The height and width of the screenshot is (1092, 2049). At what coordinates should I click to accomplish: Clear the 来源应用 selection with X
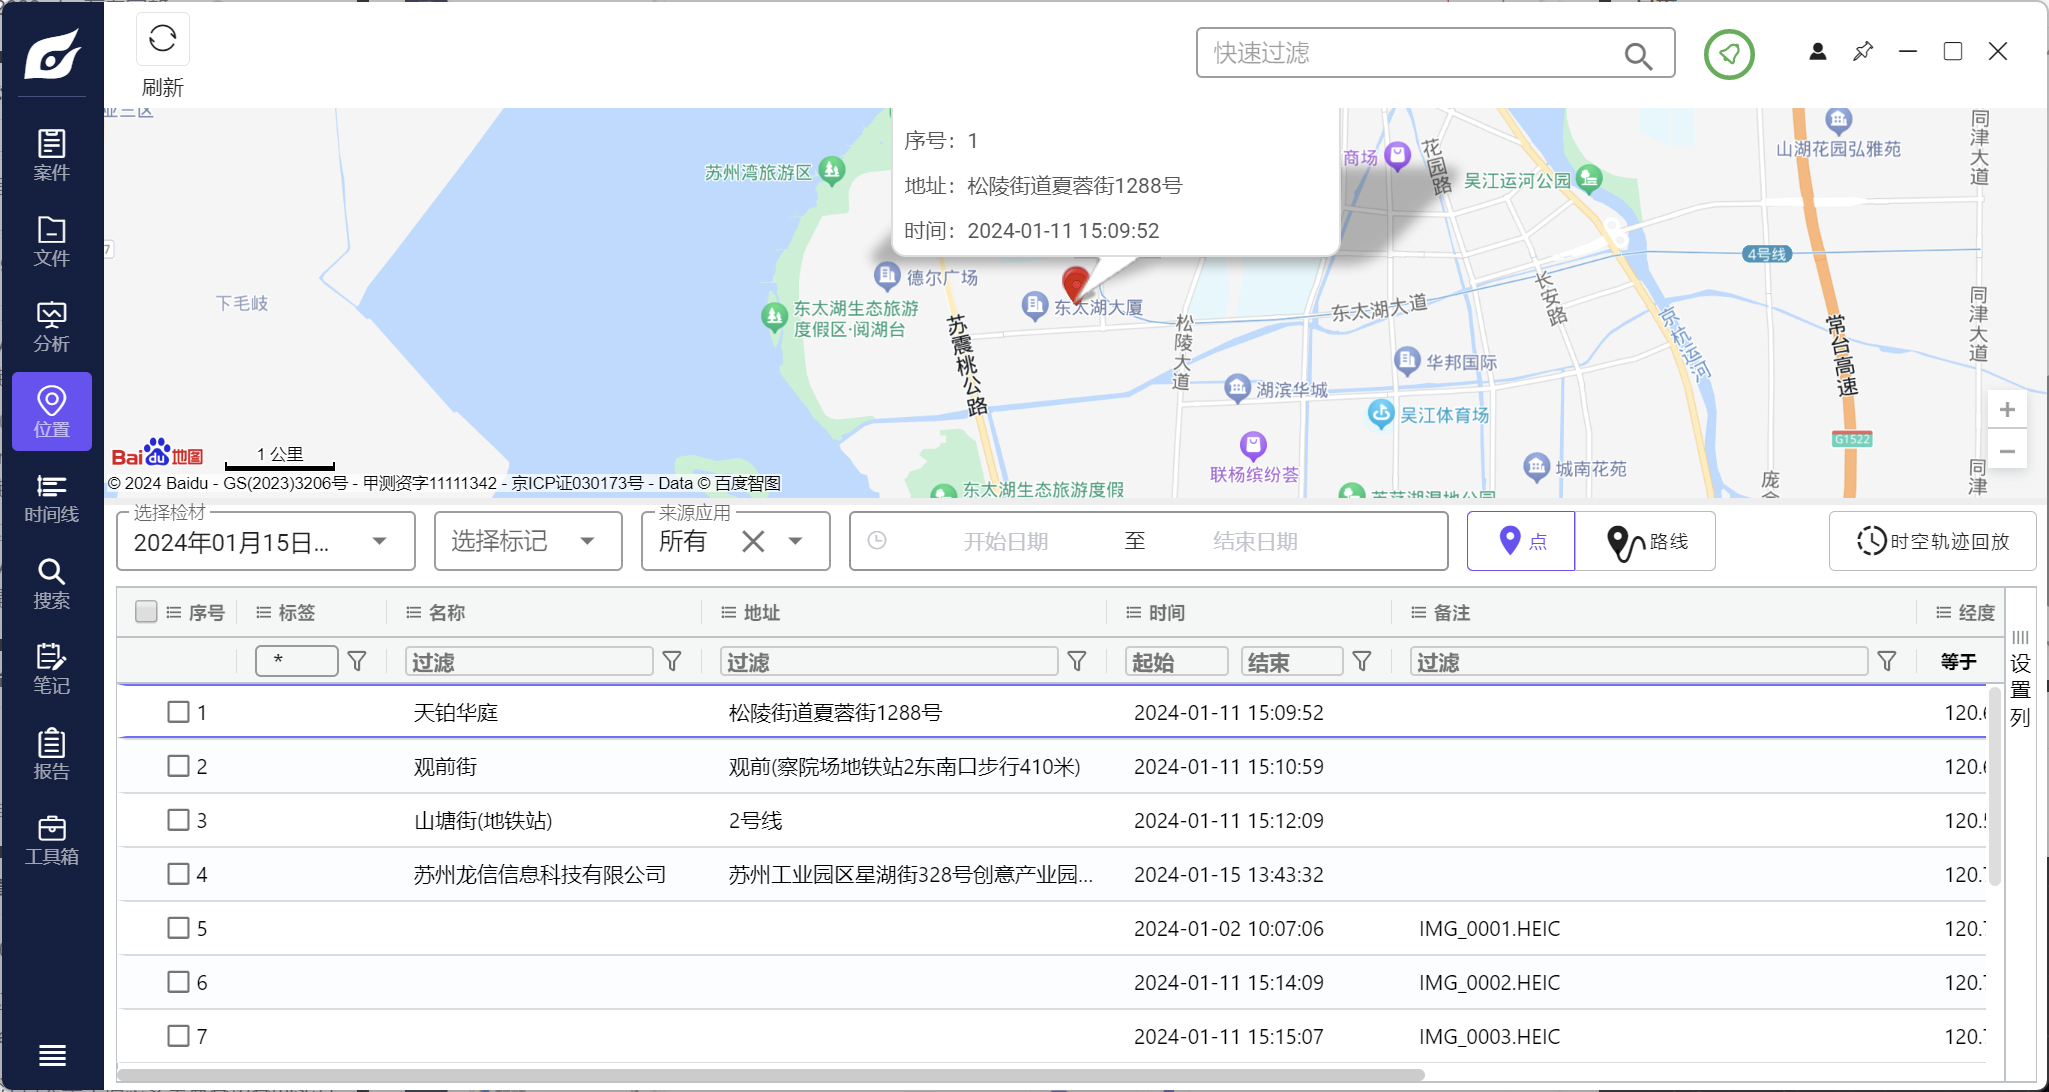pos(754,541)
